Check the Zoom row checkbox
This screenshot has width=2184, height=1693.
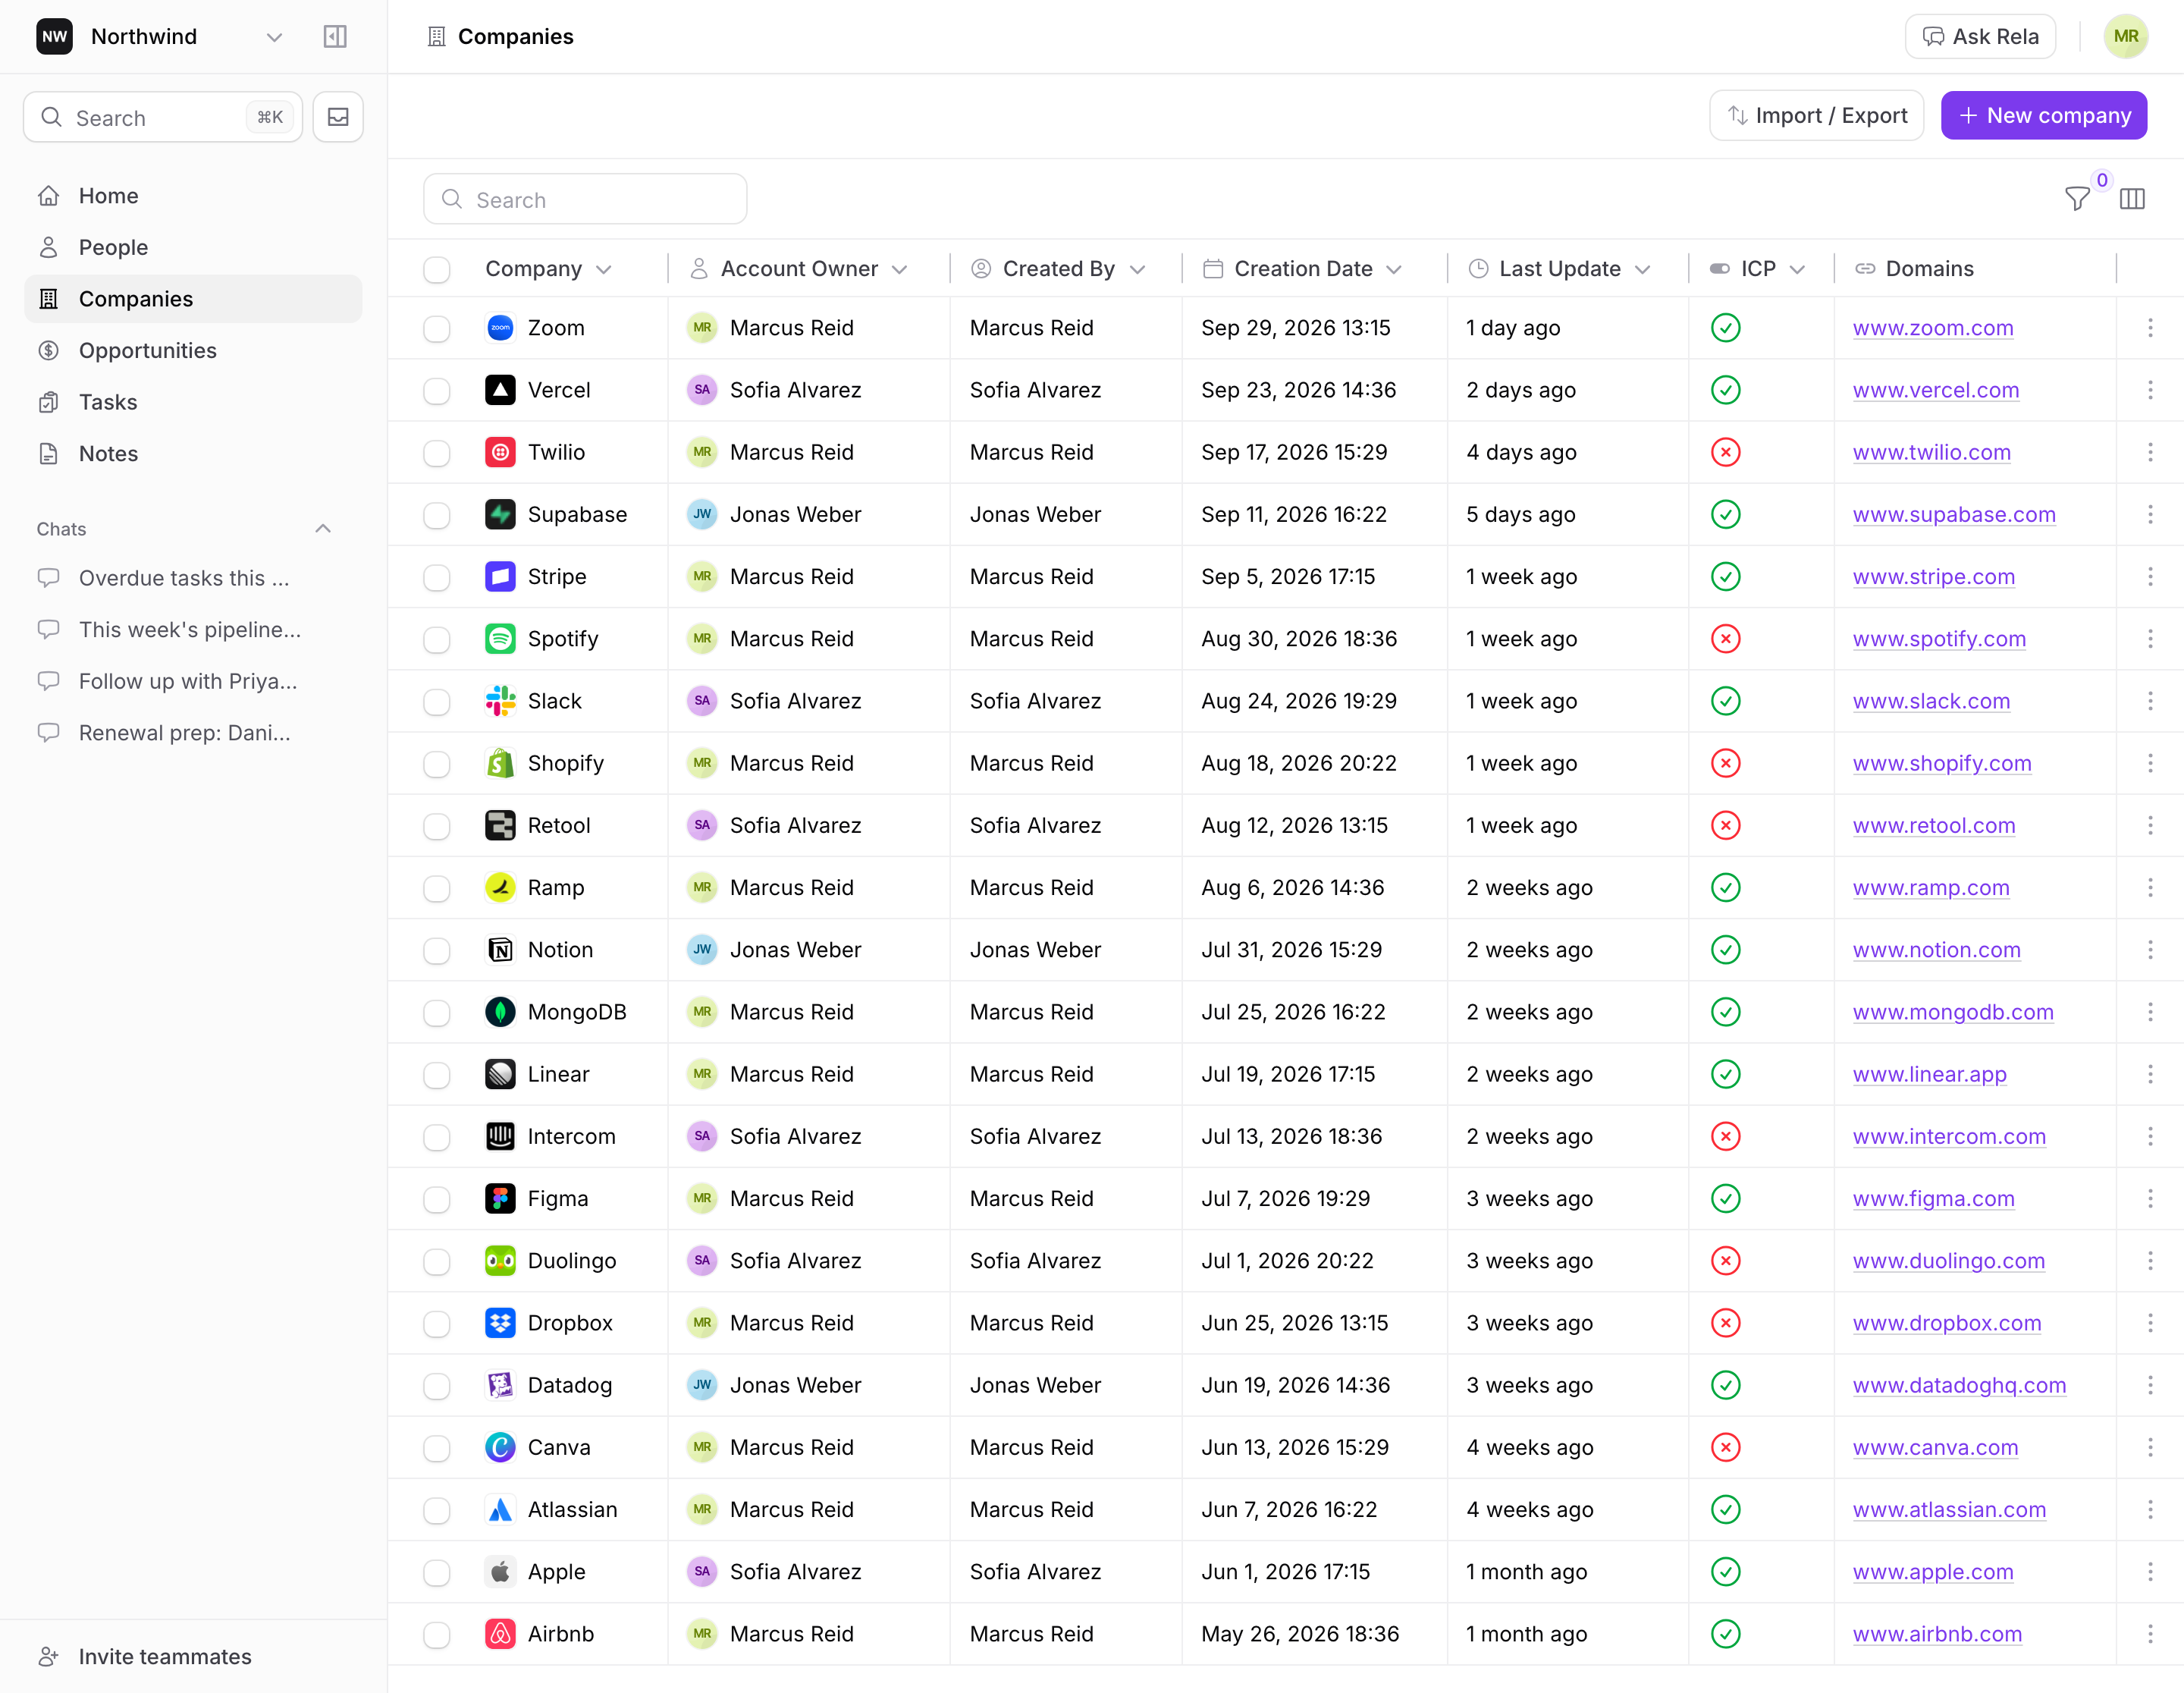pyautogui.click(x=436, y=329)
